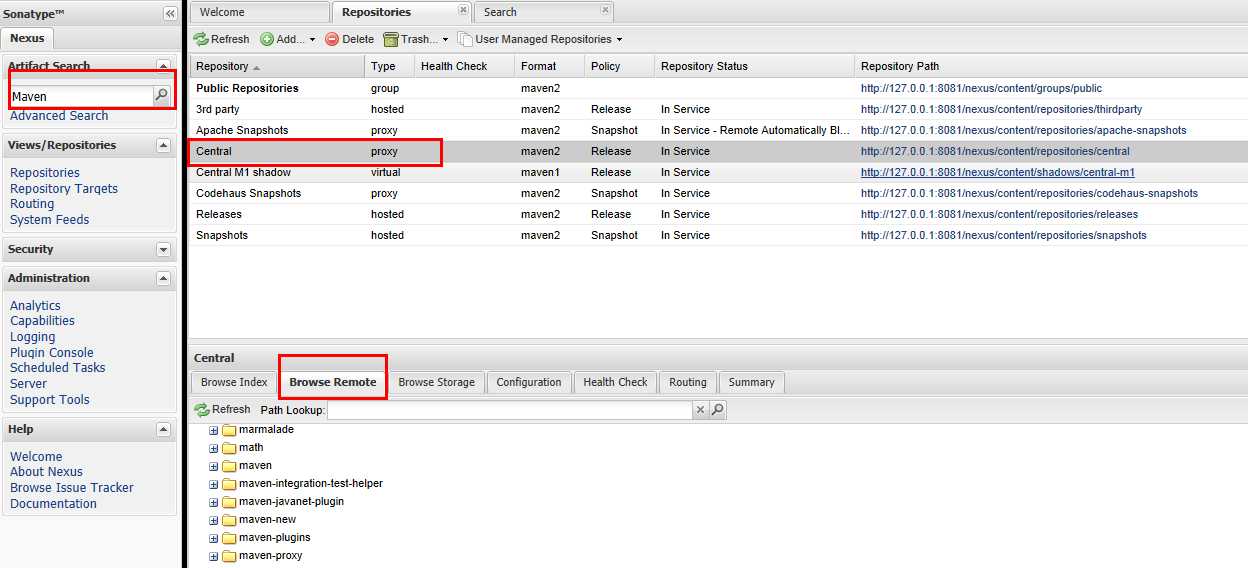This screenshot has width=1248, height=568.
Task: Select the Public Repositories row
Action: (718, 89)
